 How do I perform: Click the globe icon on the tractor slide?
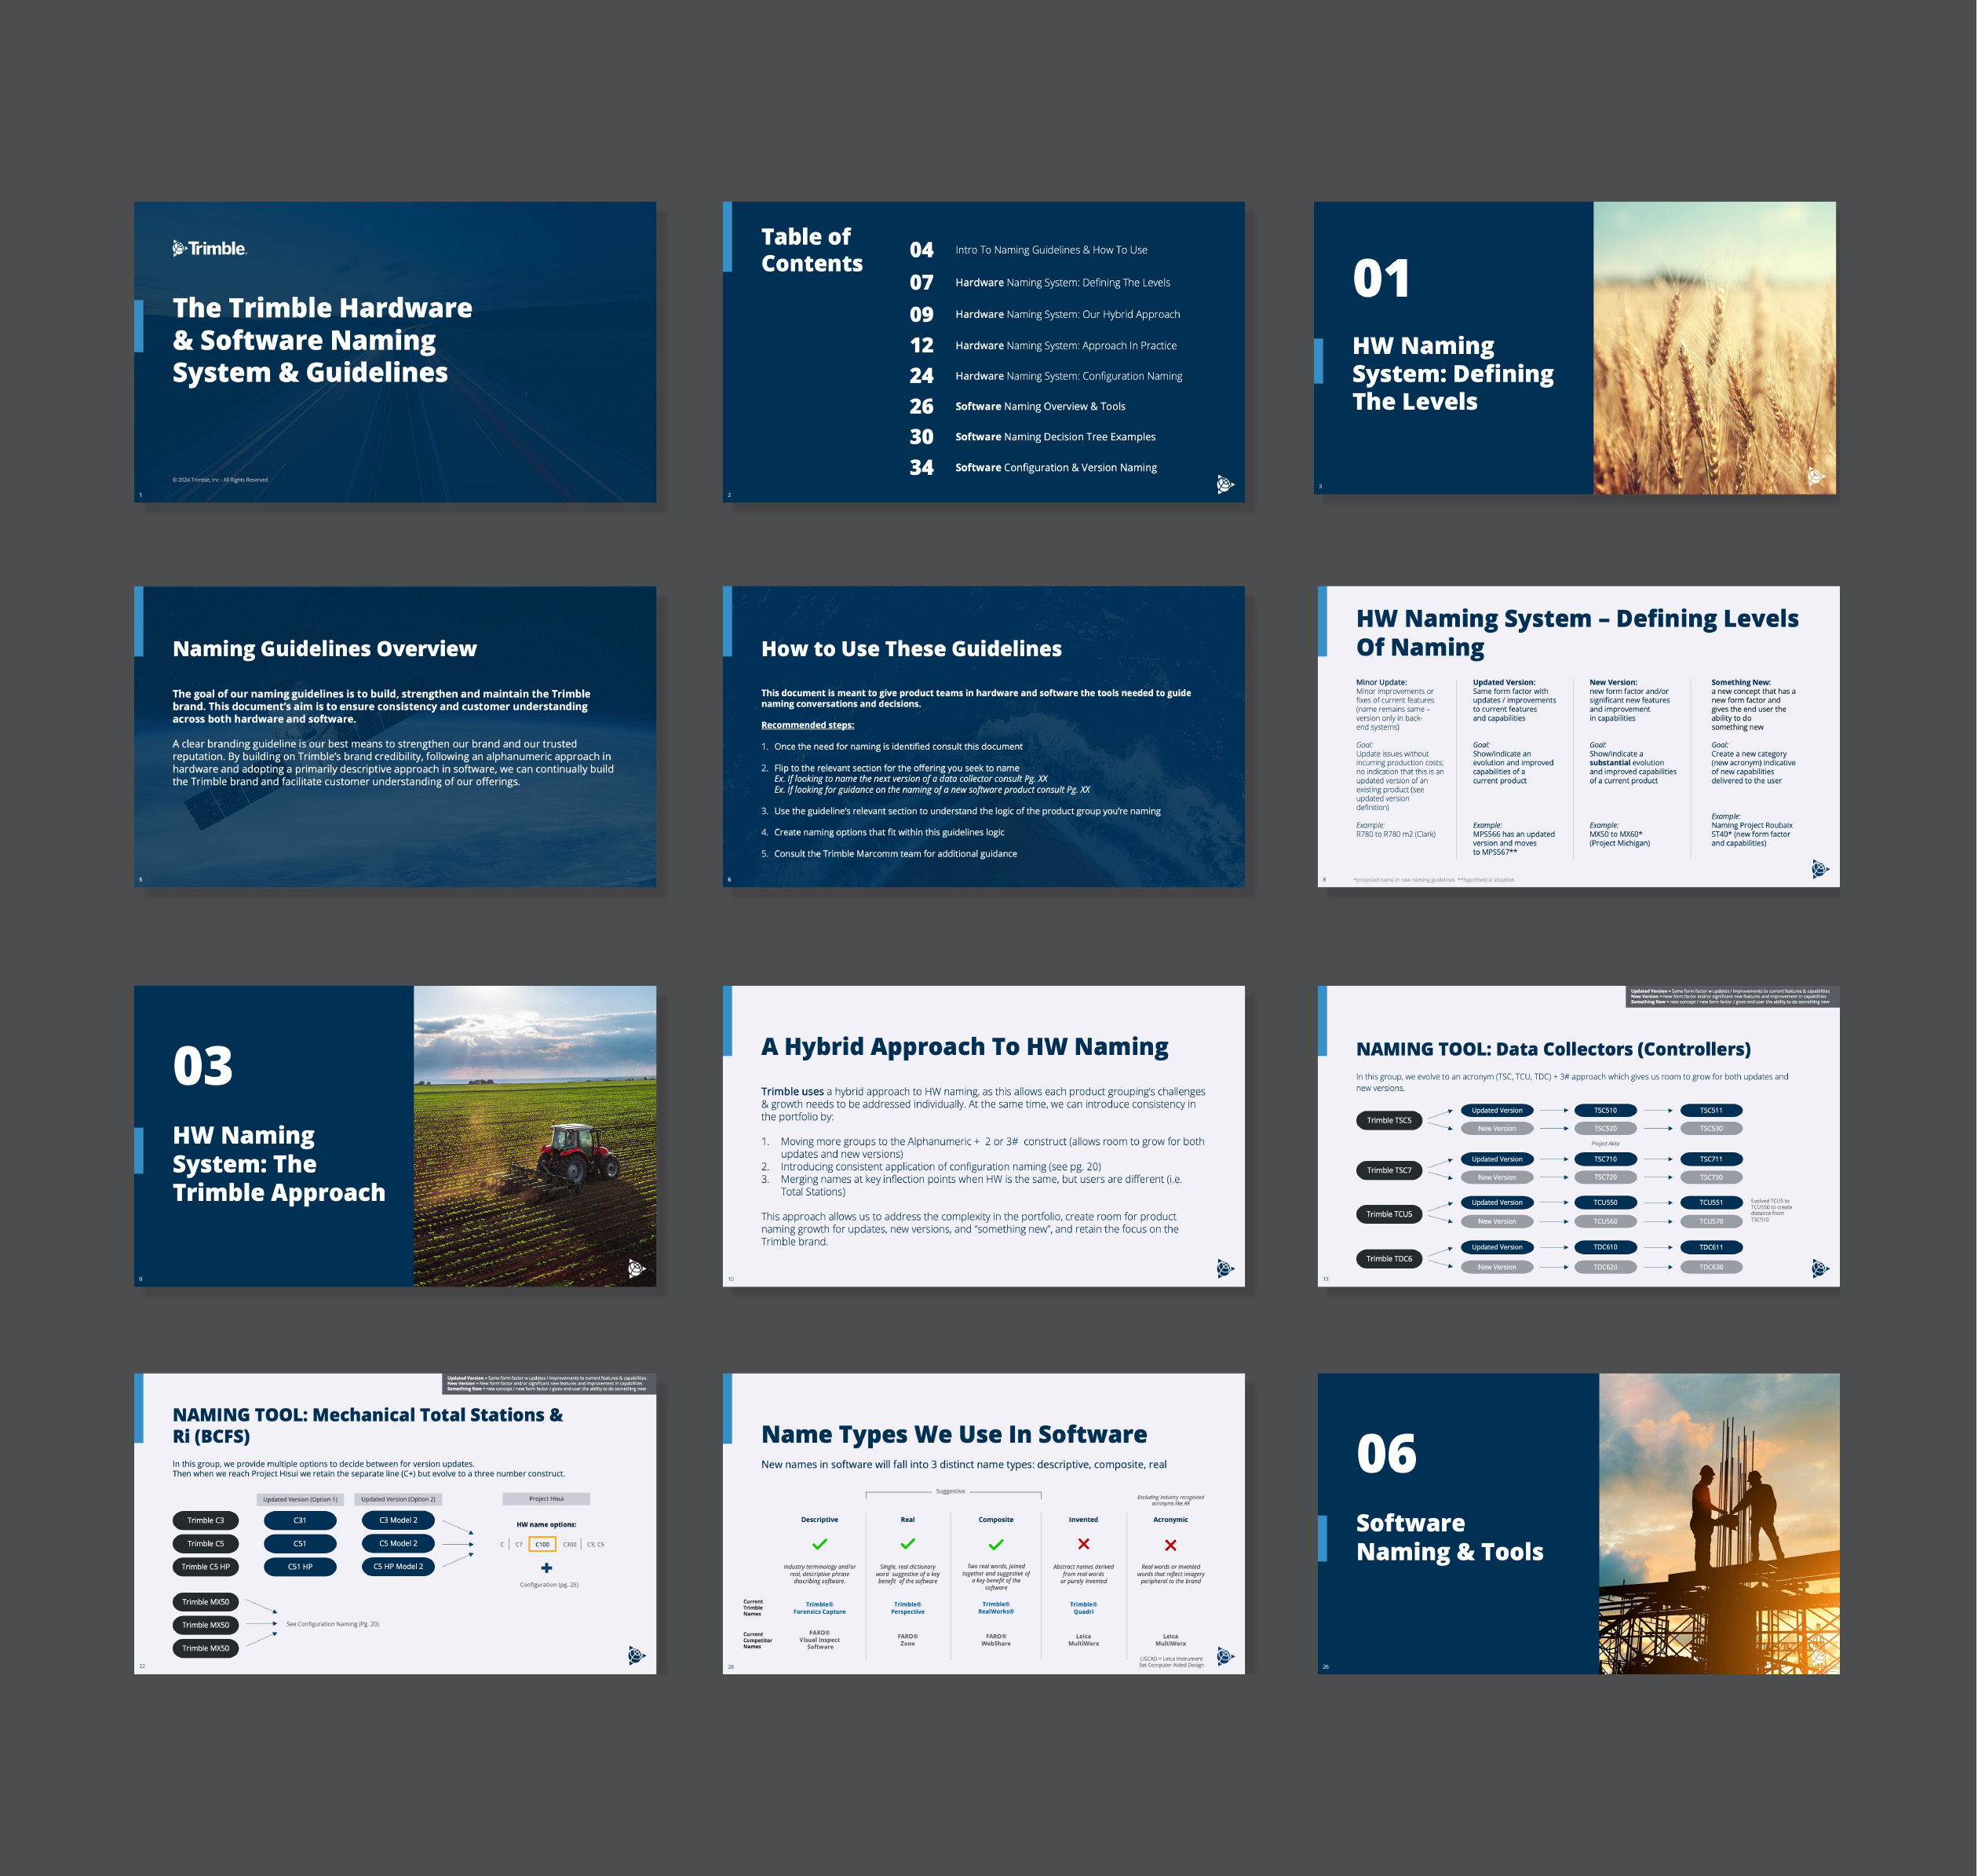(x=636, y=1269)
